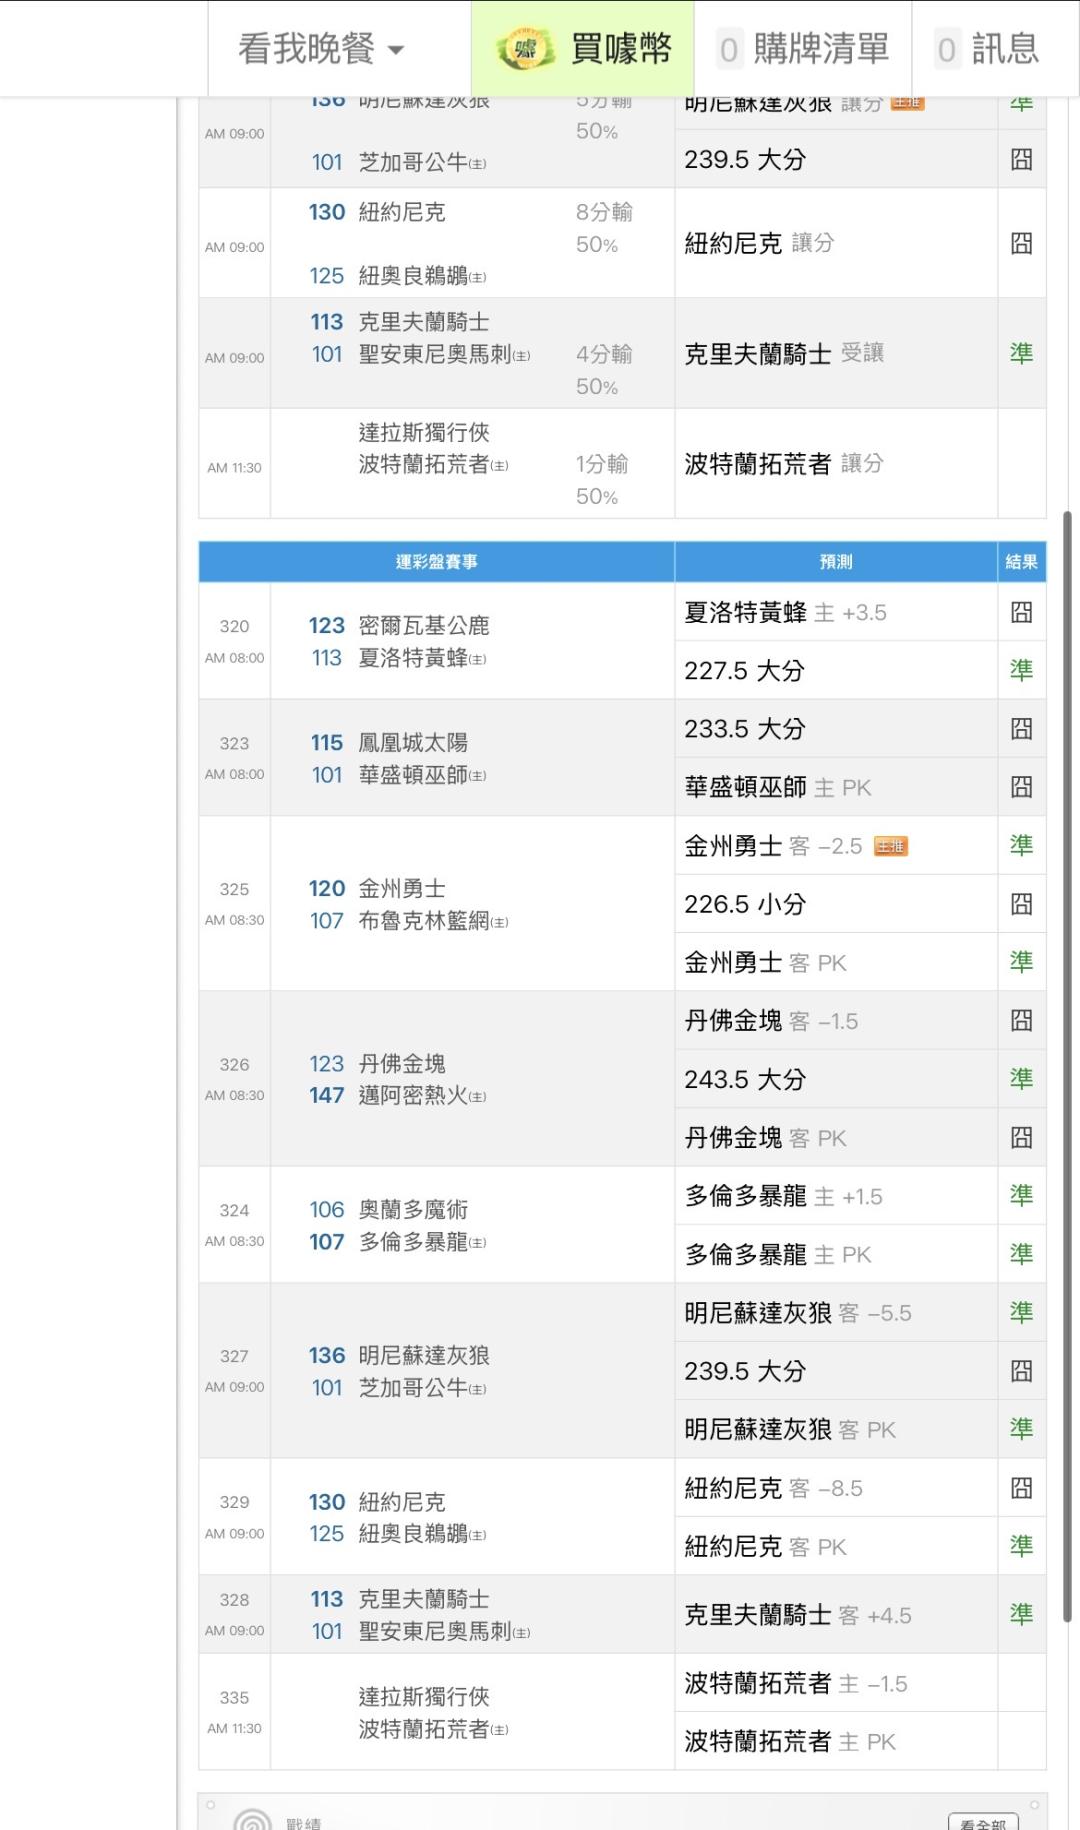Viewport: 1080px width, 1830px height.
Task: Click the 紐約尼克 客 -8.5 prediction
Action: pyautogui.click(x=773, y=1488)
